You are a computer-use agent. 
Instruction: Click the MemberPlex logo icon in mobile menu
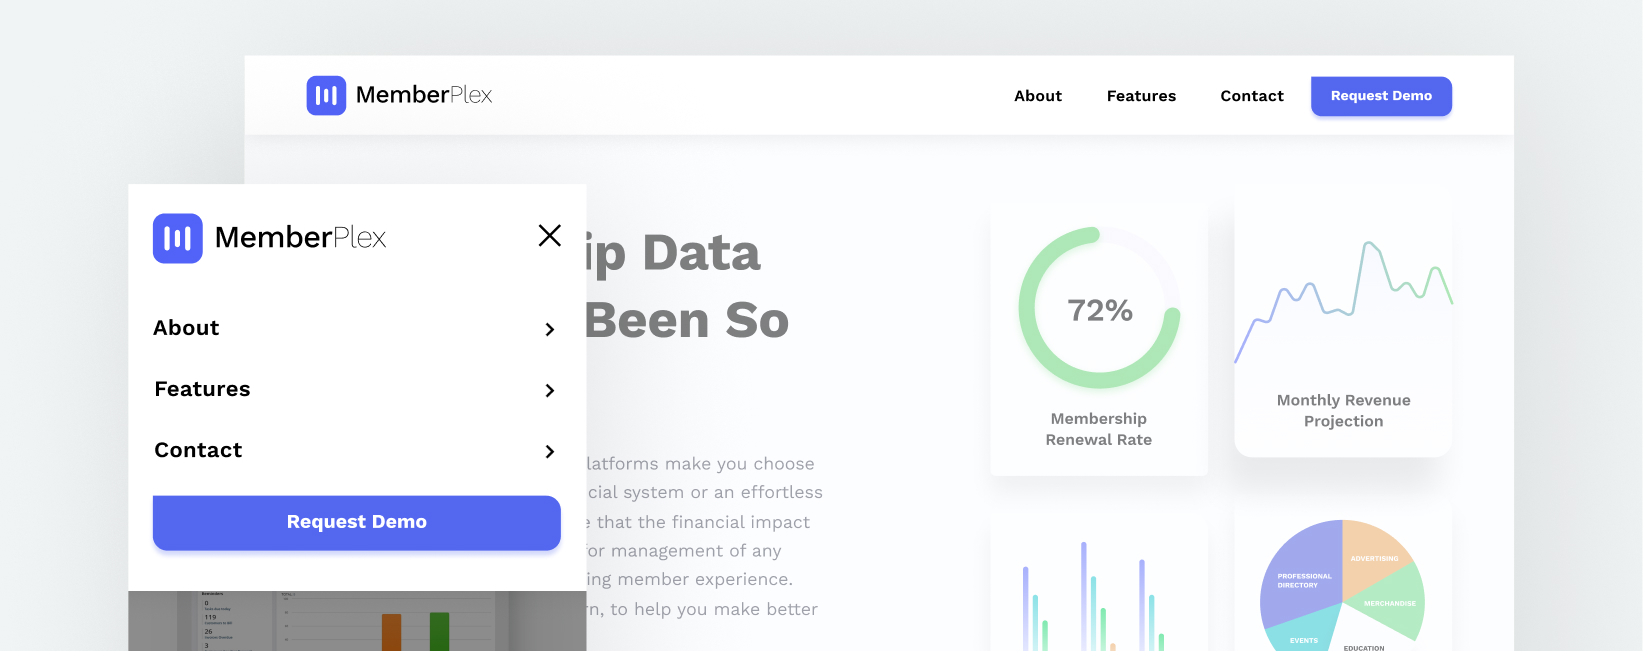tap(177, 237)
